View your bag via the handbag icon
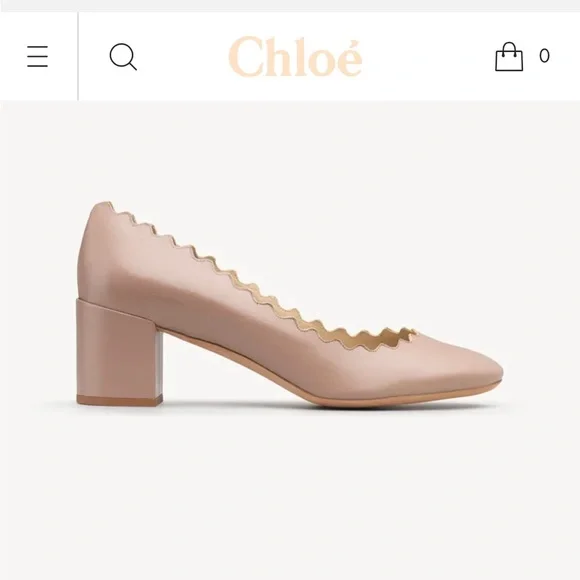This screenshot has height=580, width=580. (509, 56)
